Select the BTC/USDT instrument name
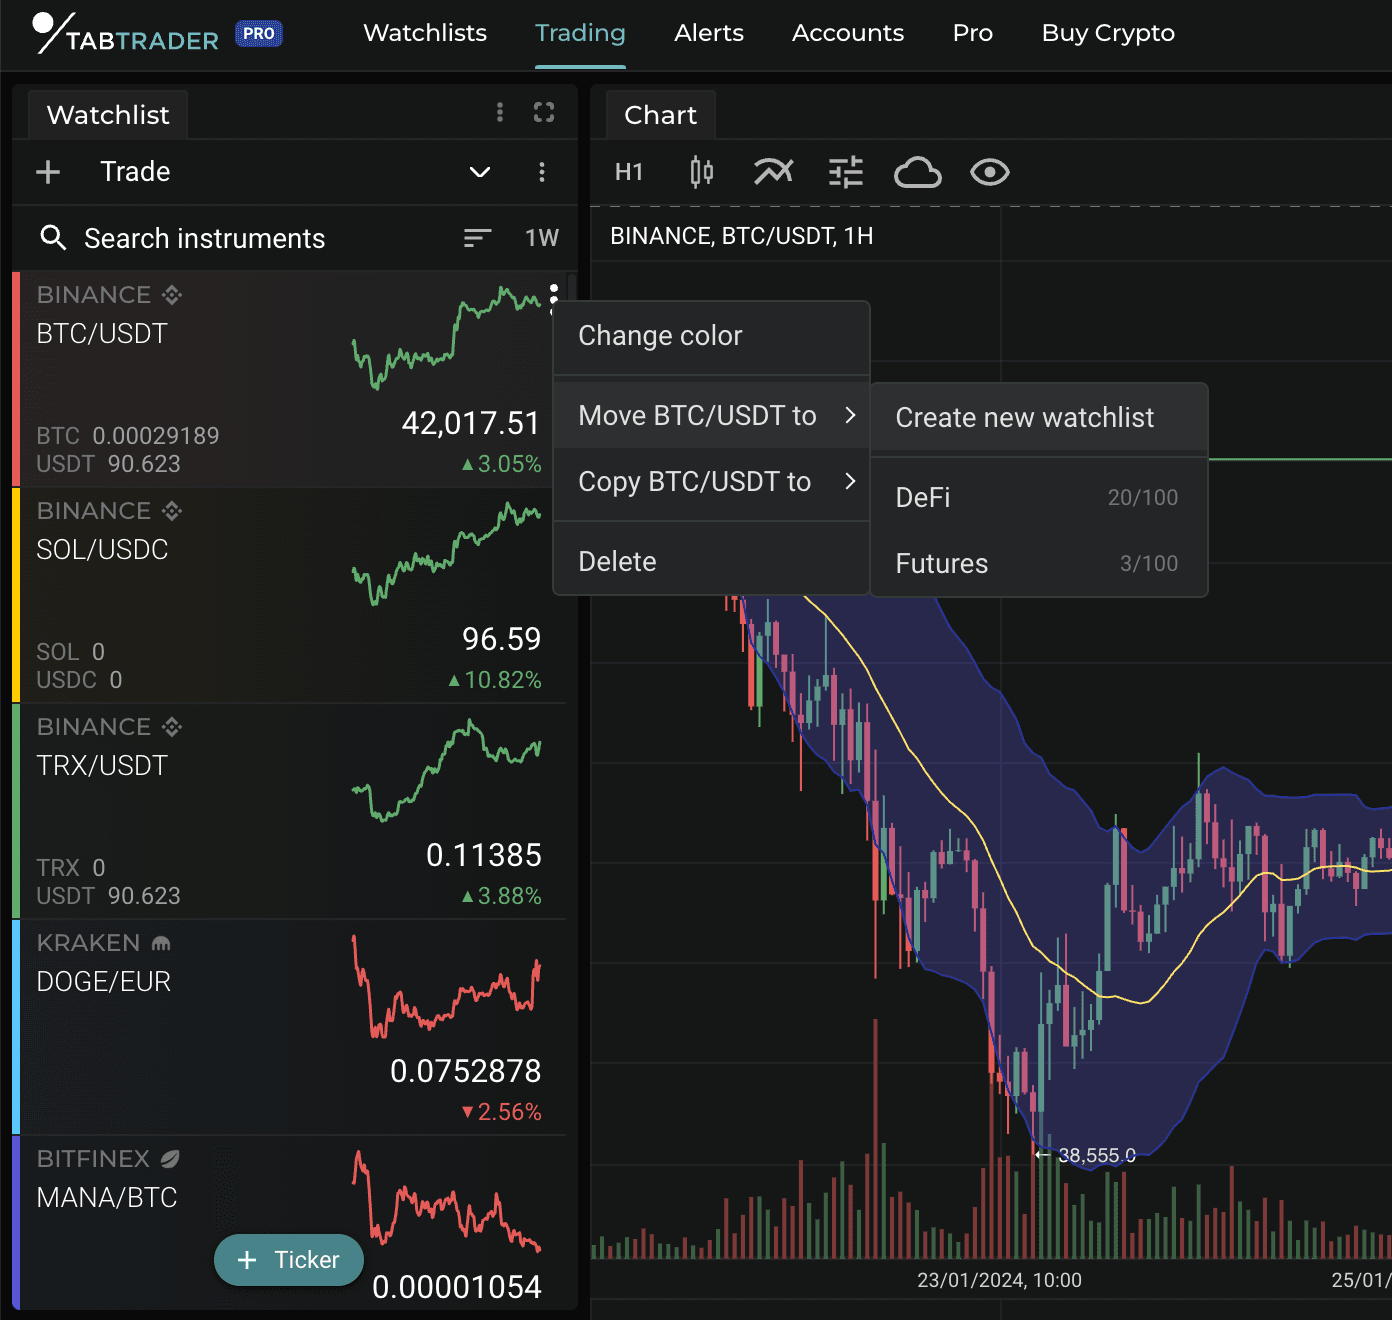This screenshot has height=1320, width=1392. 102,333
